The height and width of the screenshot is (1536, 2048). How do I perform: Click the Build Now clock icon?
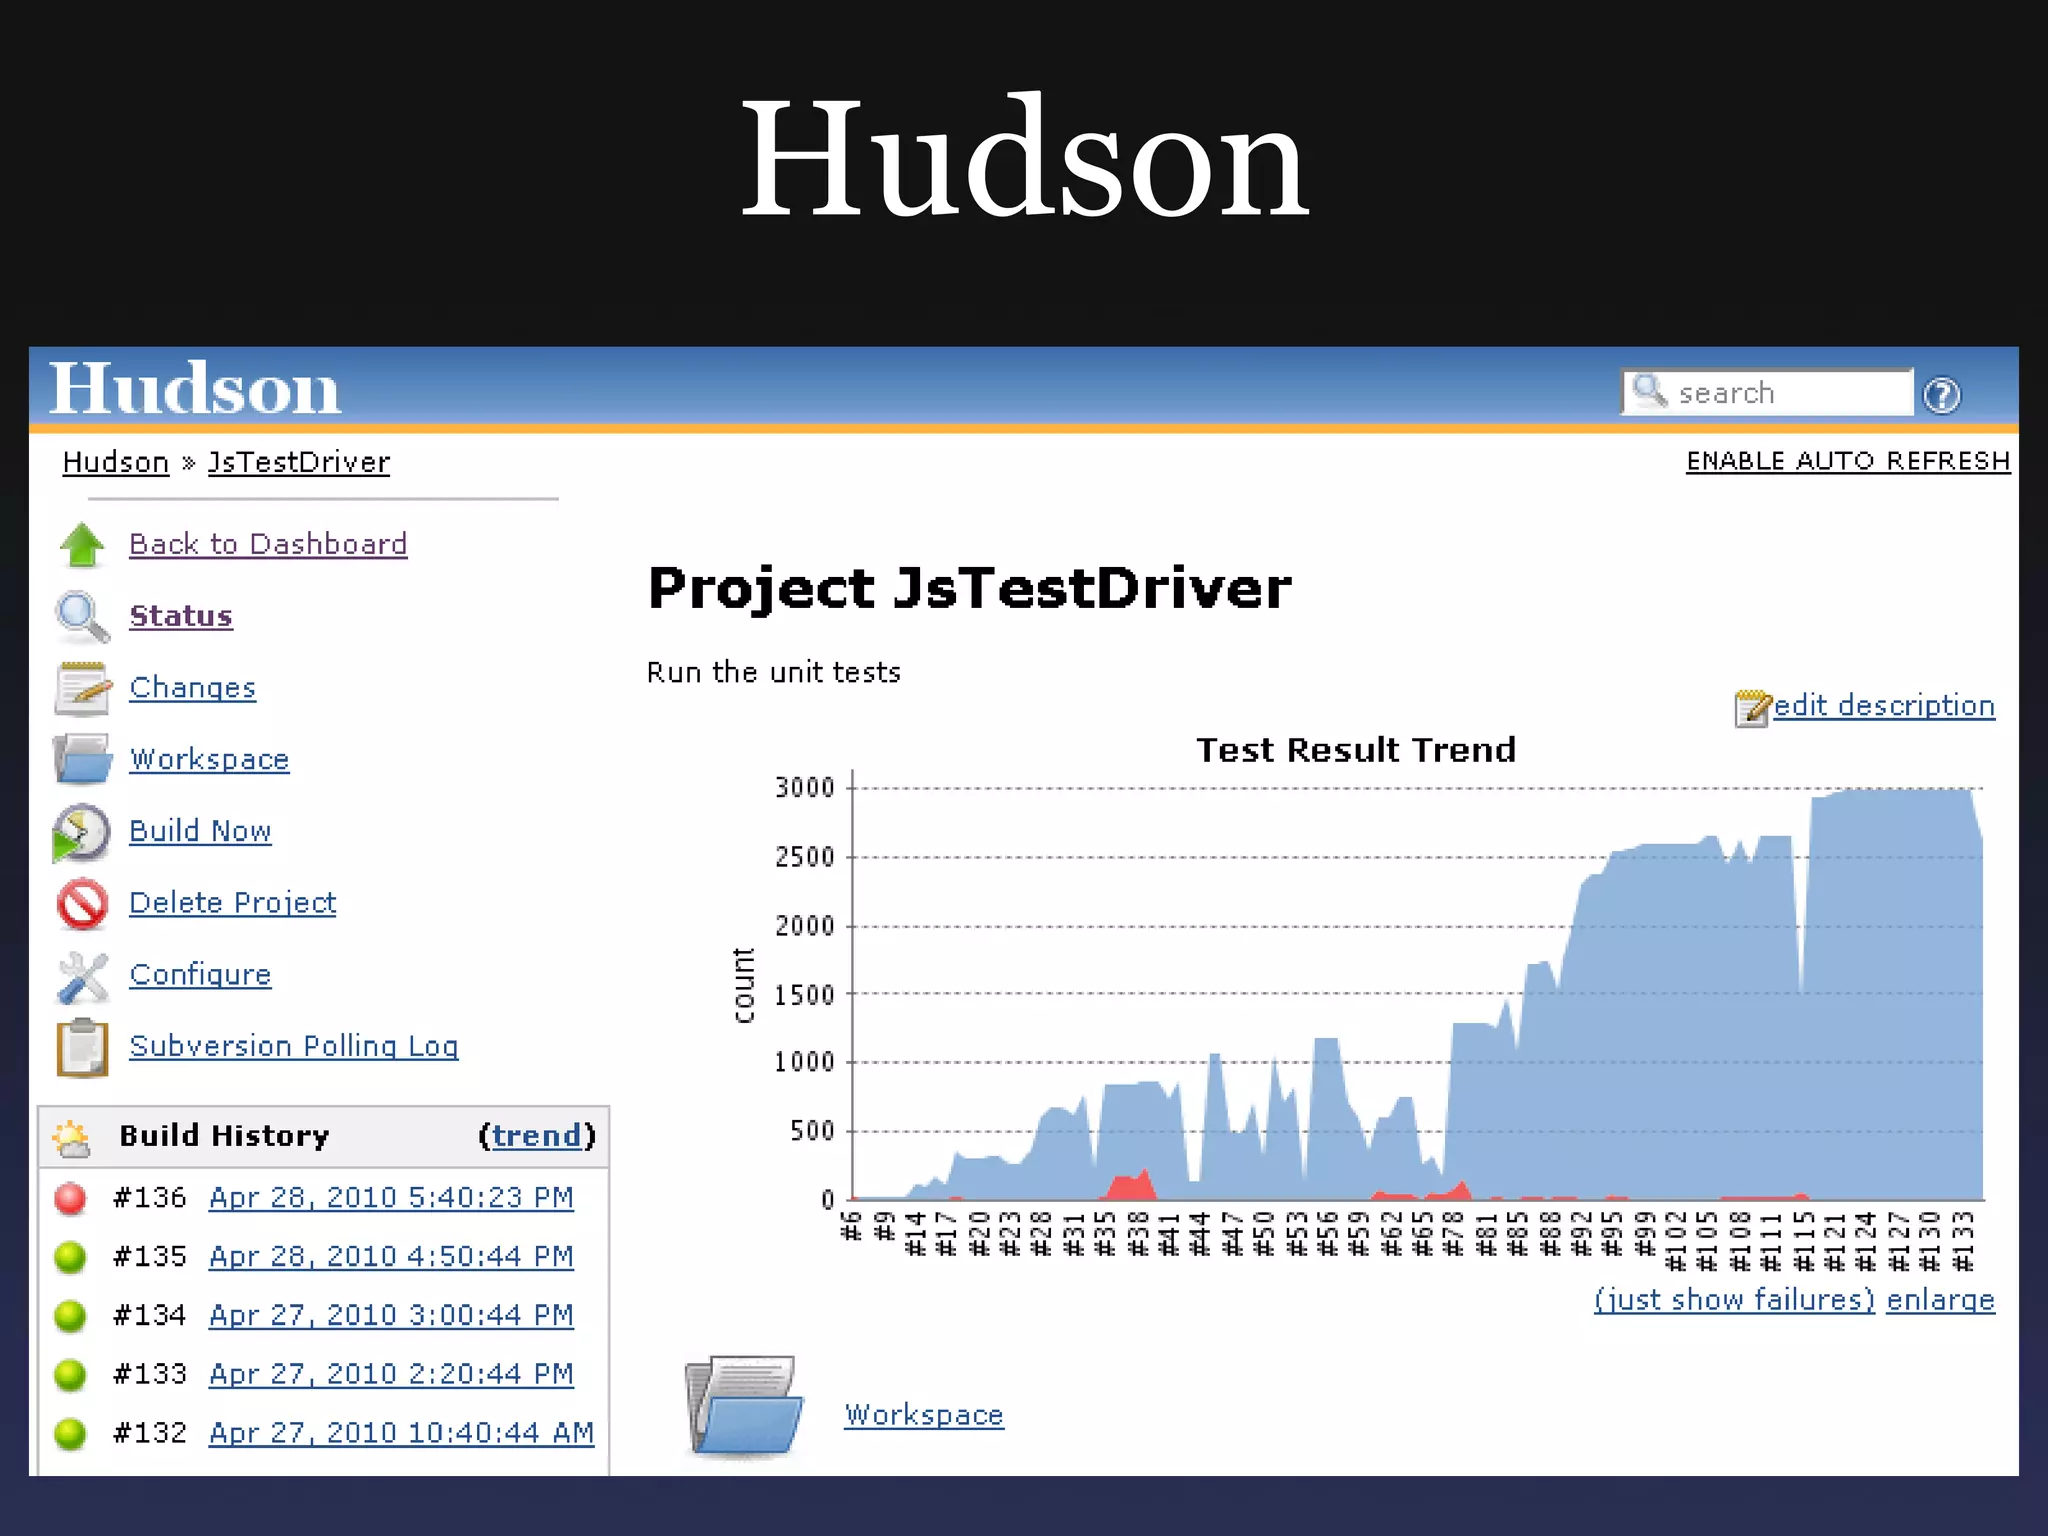[82, 832]
